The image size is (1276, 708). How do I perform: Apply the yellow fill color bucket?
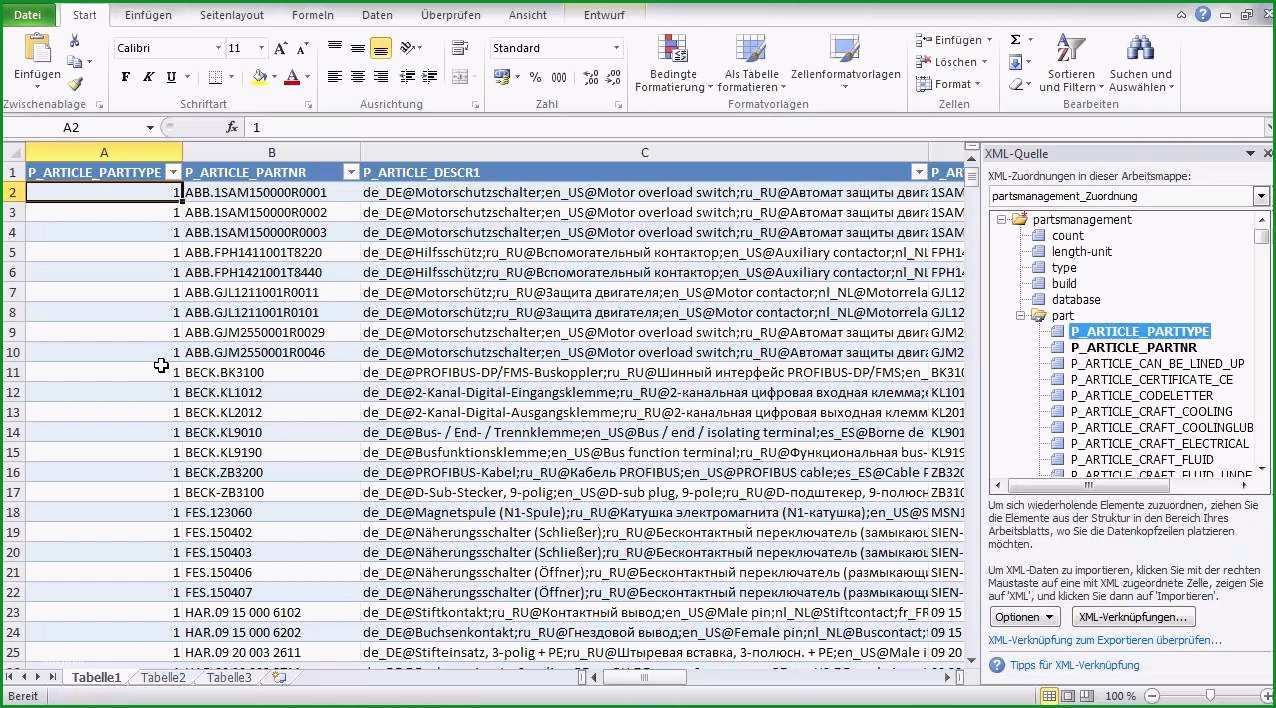(x=259, y=77)
